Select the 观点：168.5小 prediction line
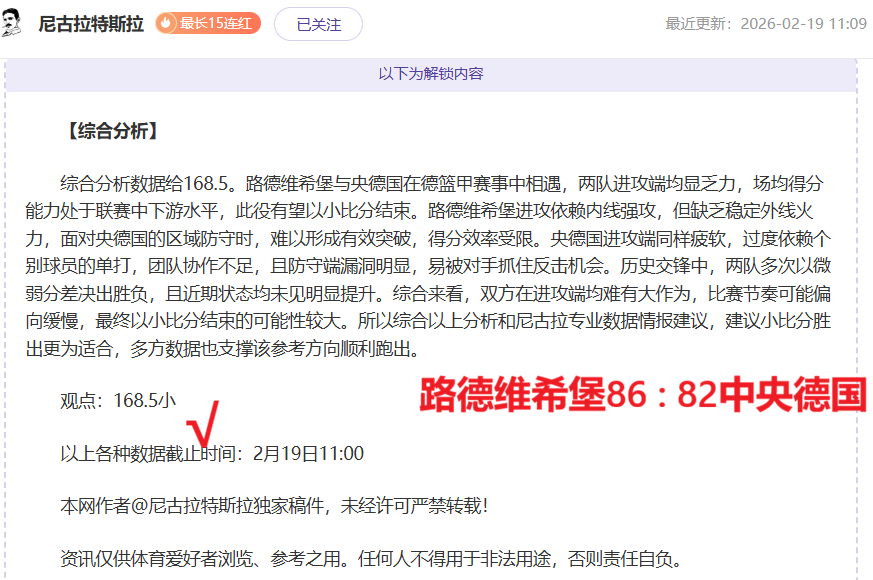 (118, 401)
